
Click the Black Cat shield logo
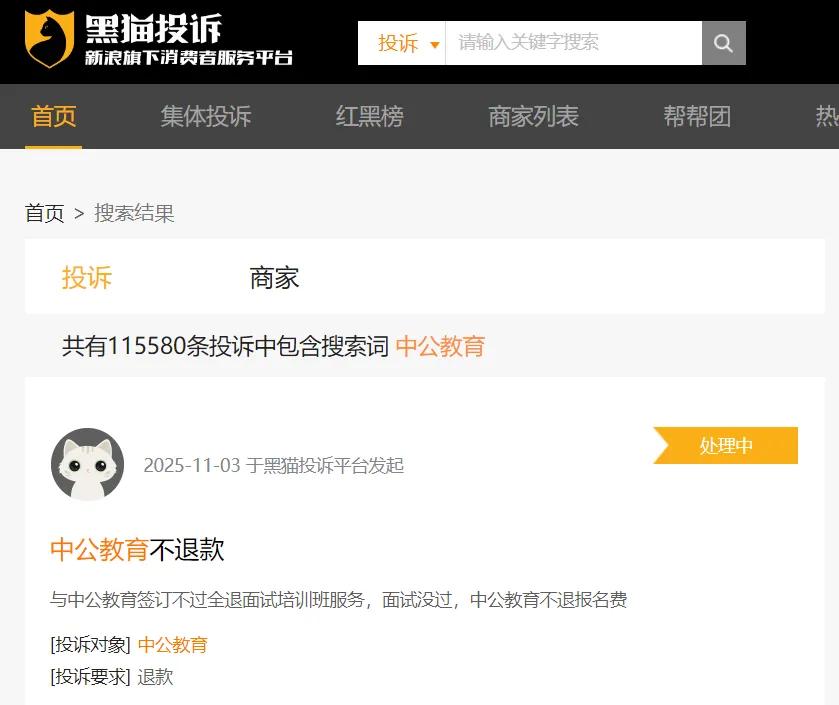pyautogui.click(x=49, y=39)
